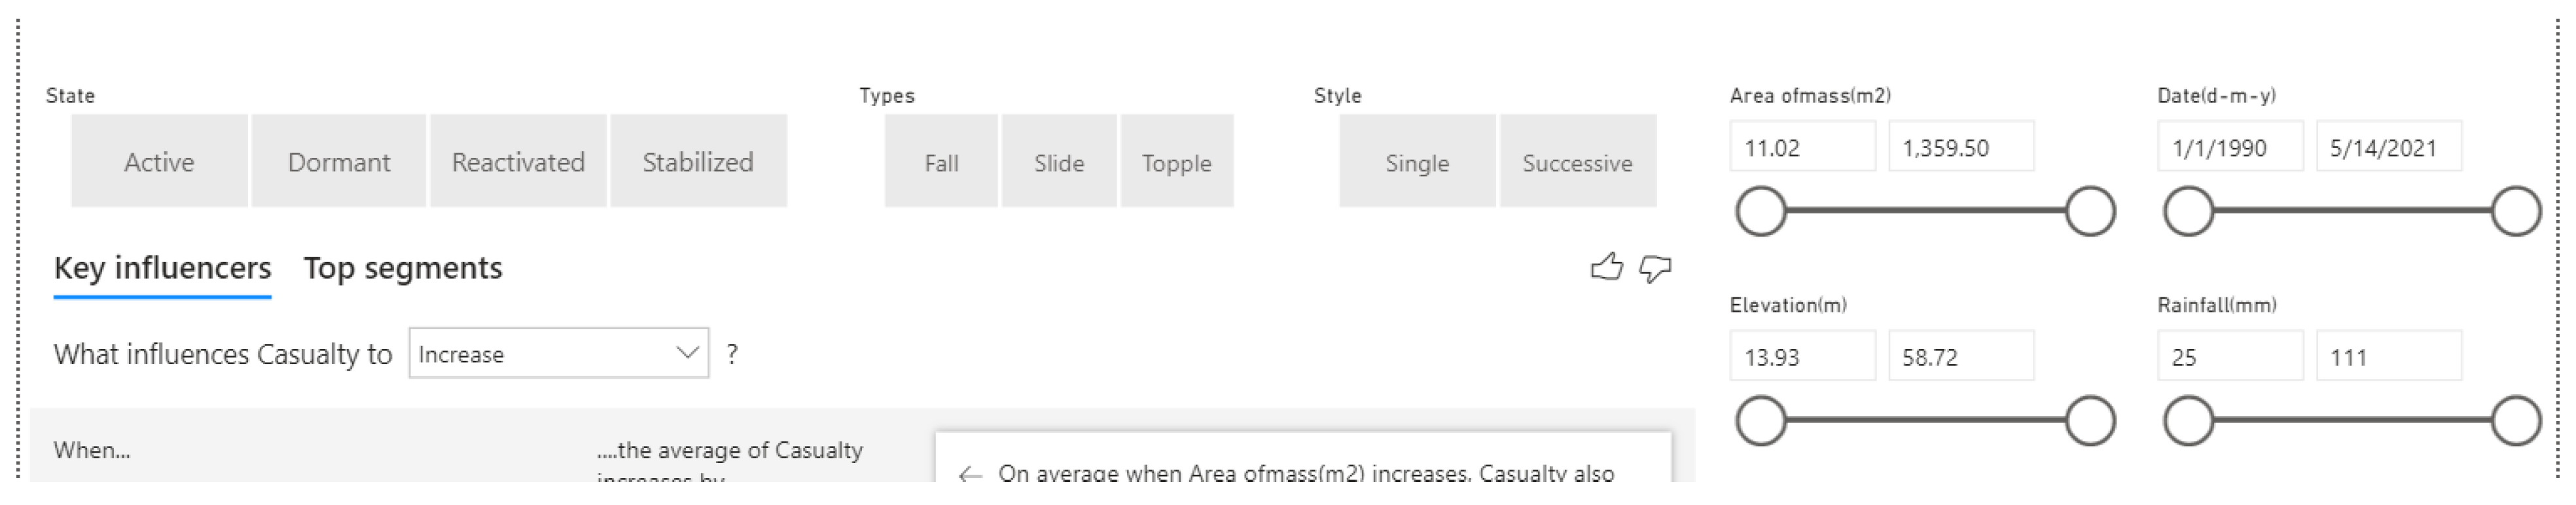Click the thumbs up feedback icon
The width and height of the screenshot is (2576, 505).
pyautogui.click(x=1606, y=267)
